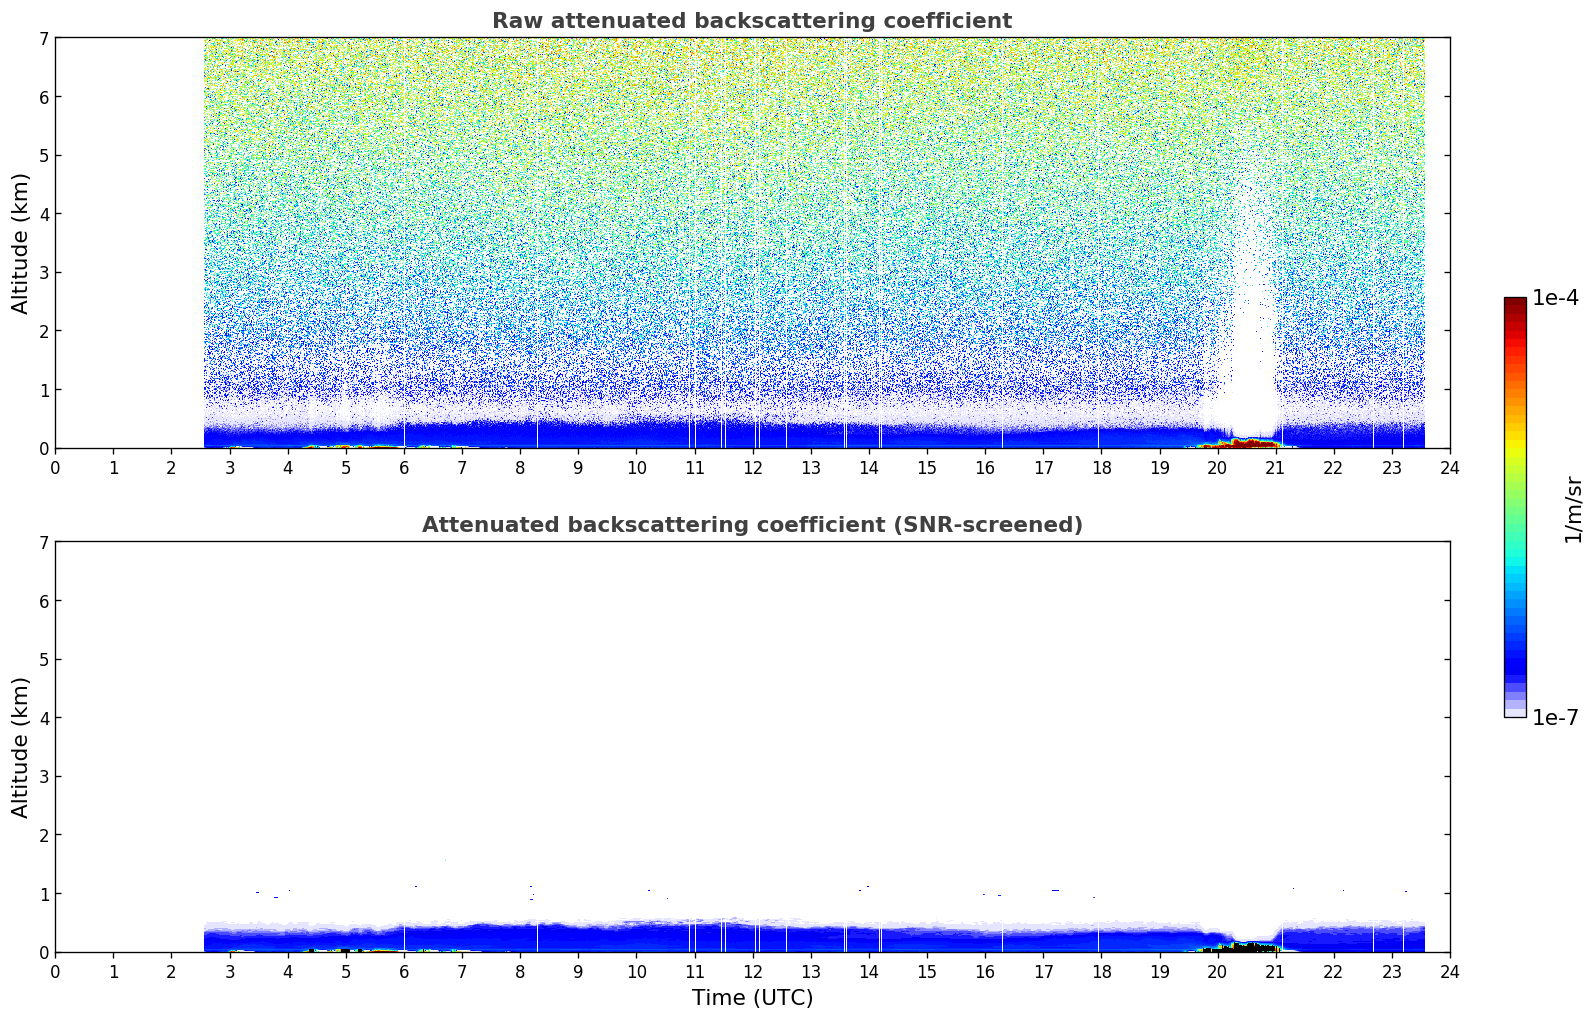Click the 'Raw attenuated backscattering coefficient' title
This screenshot has height=1020, width=1595.
pos(752,21)
